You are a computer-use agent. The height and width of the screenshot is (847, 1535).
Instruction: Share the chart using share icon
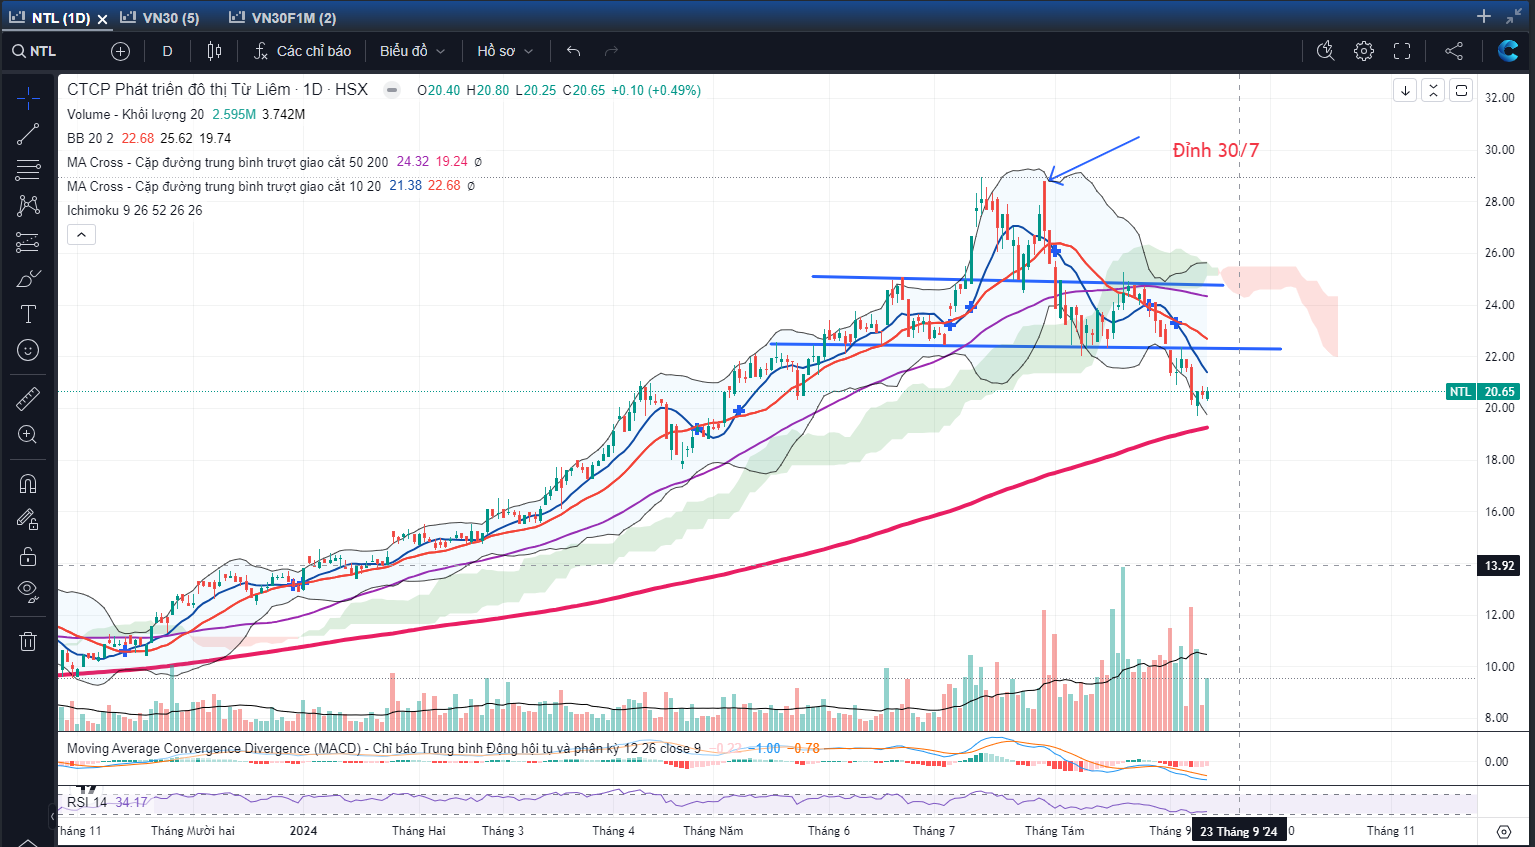[1454, 51]
